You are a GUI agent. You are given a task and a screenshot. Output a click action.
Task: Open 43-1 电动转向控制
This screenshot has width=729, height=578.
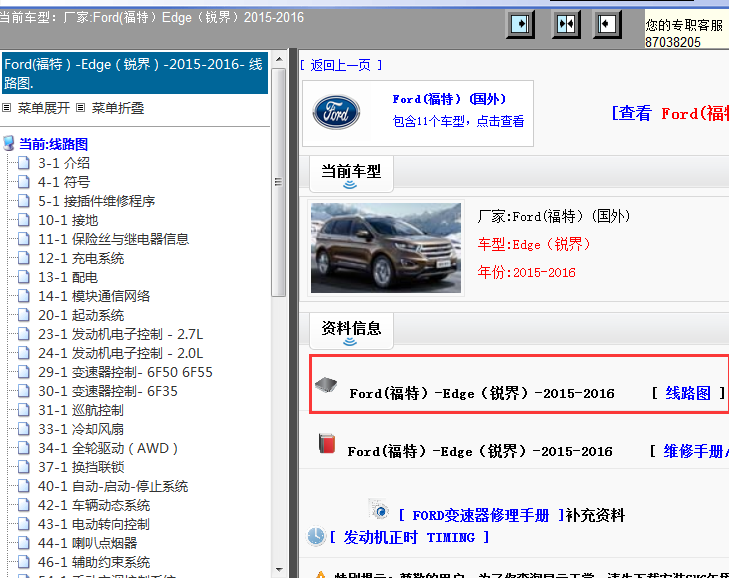click(94, 525)
